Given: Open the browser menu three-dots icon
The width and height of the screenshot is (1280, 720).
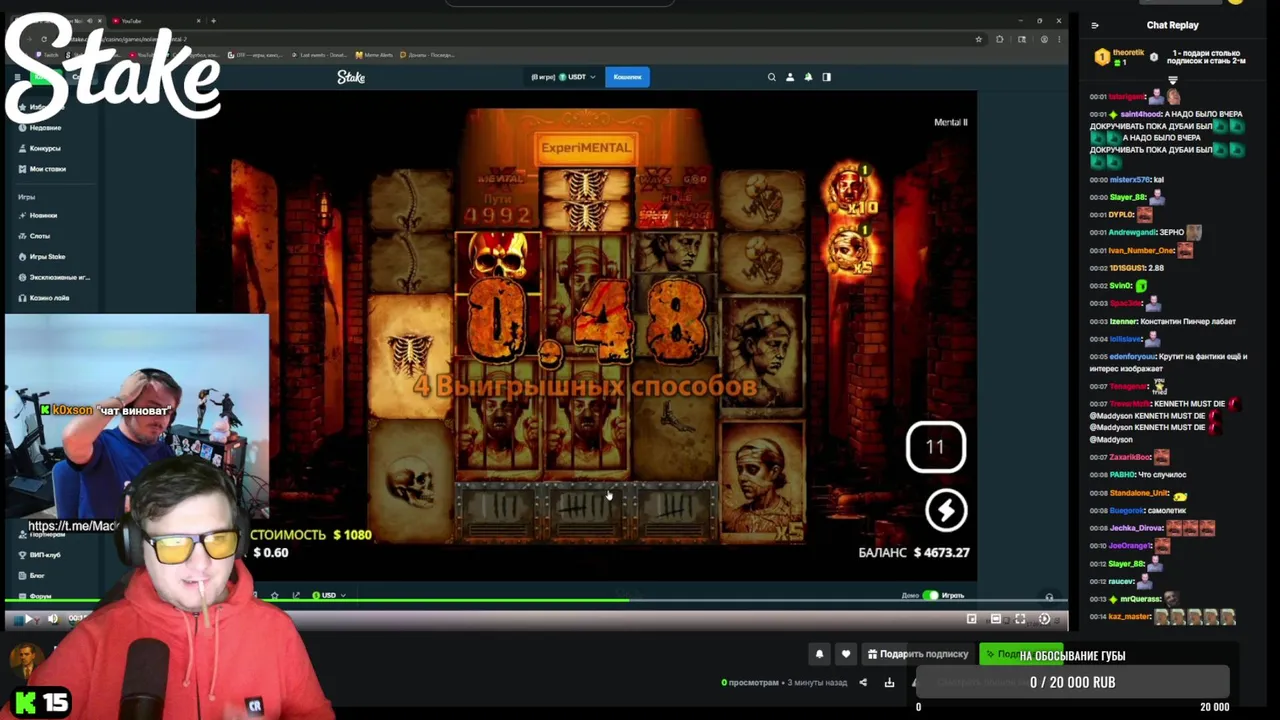Looking at the screenshot, I should (1059, 39).
